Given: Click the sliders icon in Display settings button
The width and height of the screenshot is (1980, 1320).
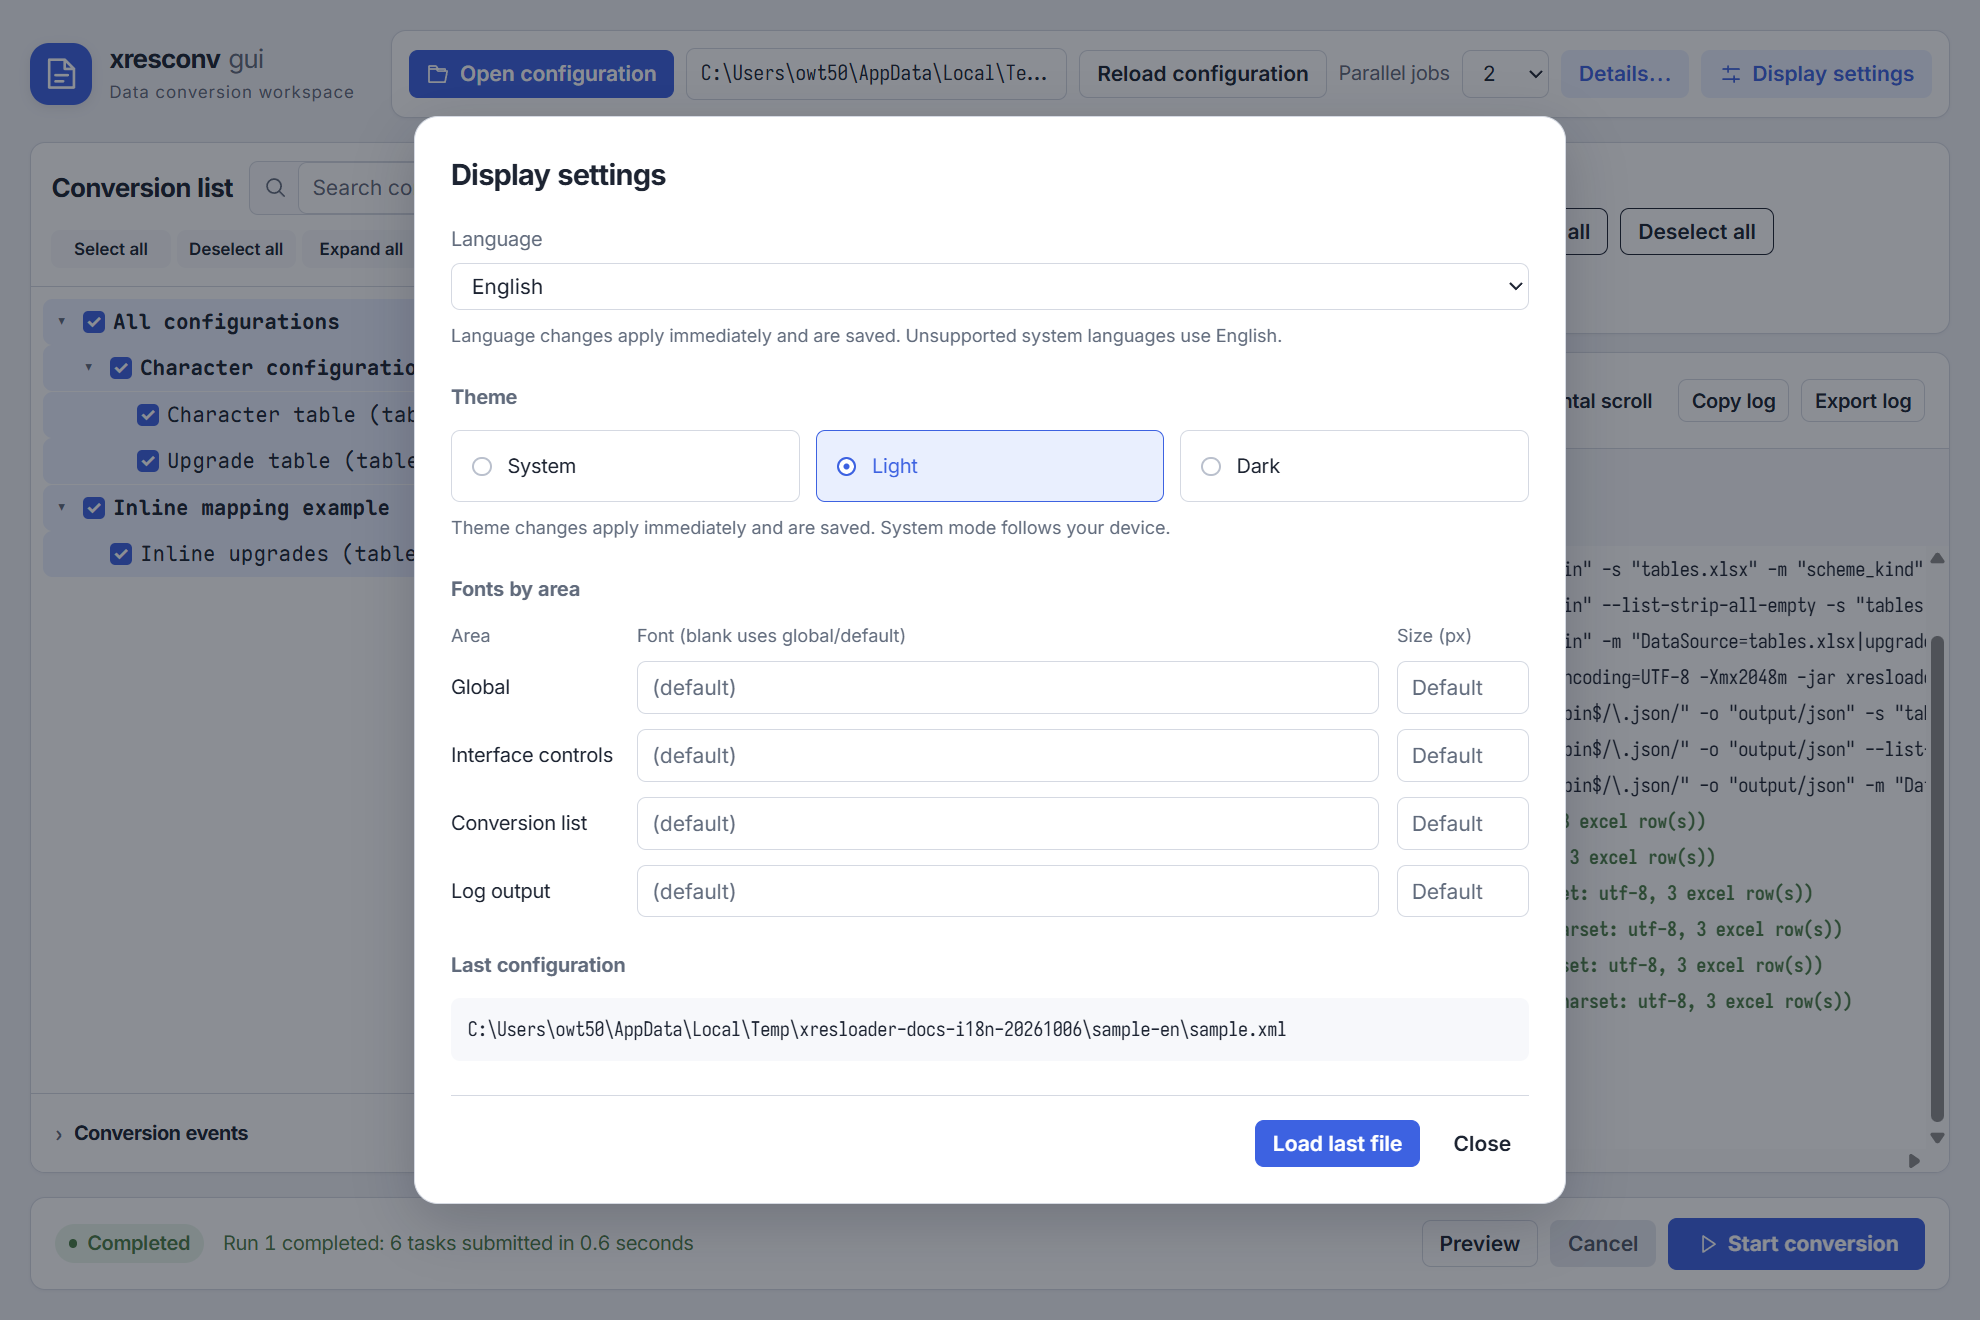Looking at the screenshot, I should 1731,74.
